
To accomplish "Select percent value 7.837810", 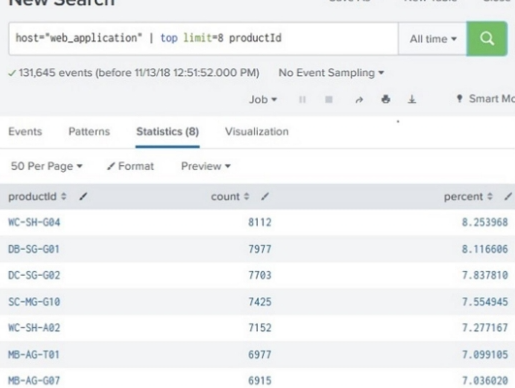I will (x=485, y=275).
